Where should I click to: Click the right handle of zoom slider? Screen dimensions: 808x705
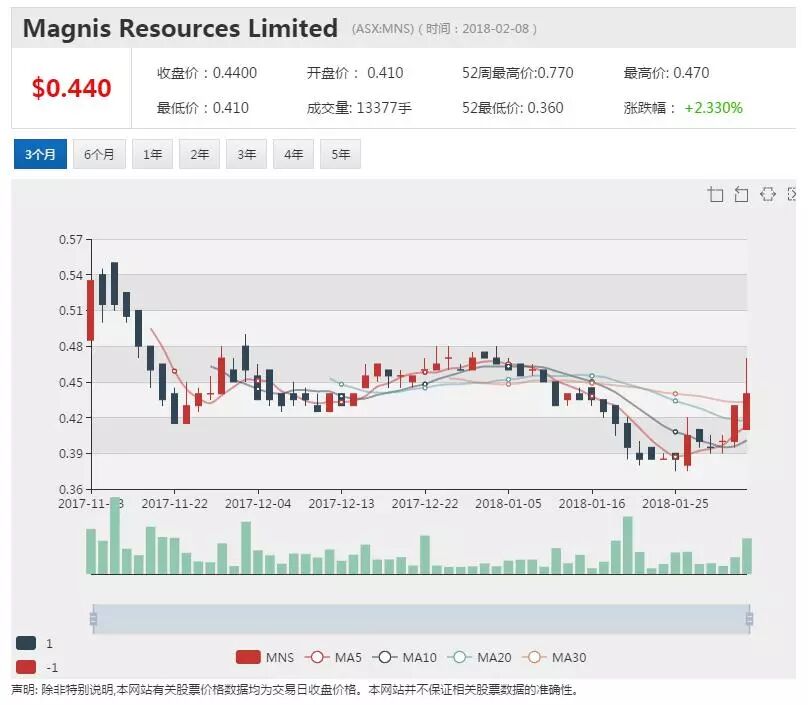pos(749,618)
